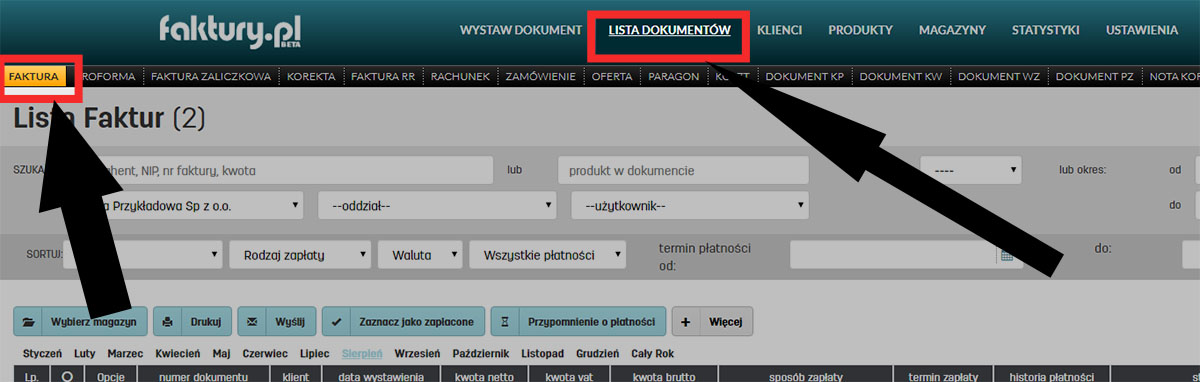Click the calendar icon beside termin płatności
This screenshot has height=382, width=1200.
[1007, 256]
